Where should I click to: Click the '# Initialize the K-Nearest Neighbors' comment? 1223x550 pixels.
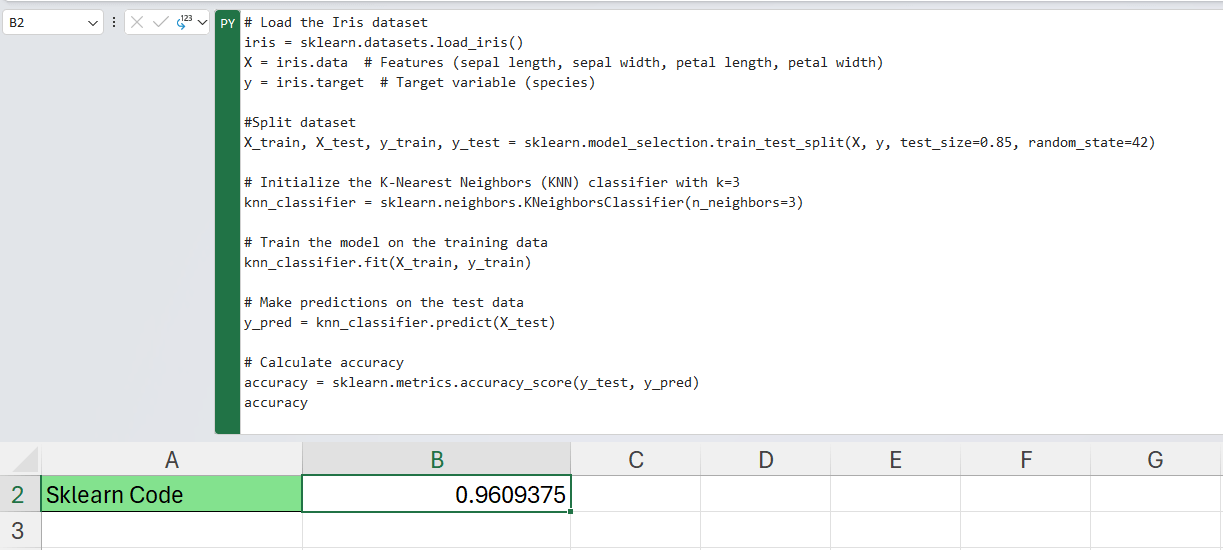tap(492, 182)
